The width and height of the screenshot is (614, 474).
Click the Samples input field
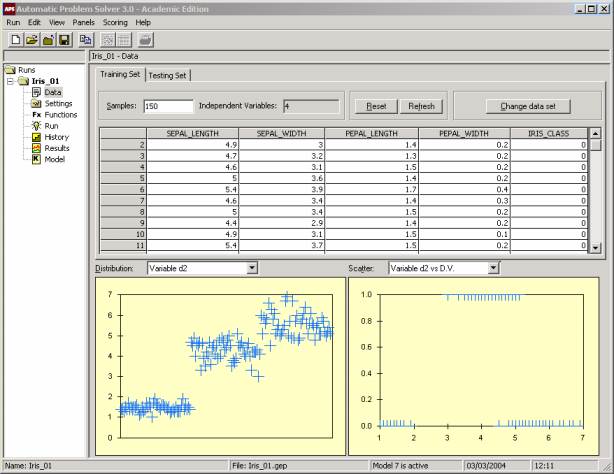pos(167,106)
